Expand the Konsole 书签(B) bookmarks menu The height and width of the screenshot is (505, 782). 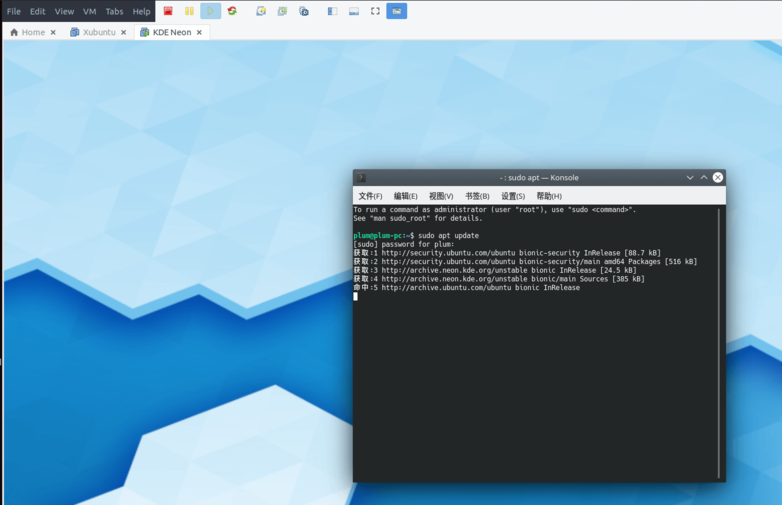click(x=477, y=196)
